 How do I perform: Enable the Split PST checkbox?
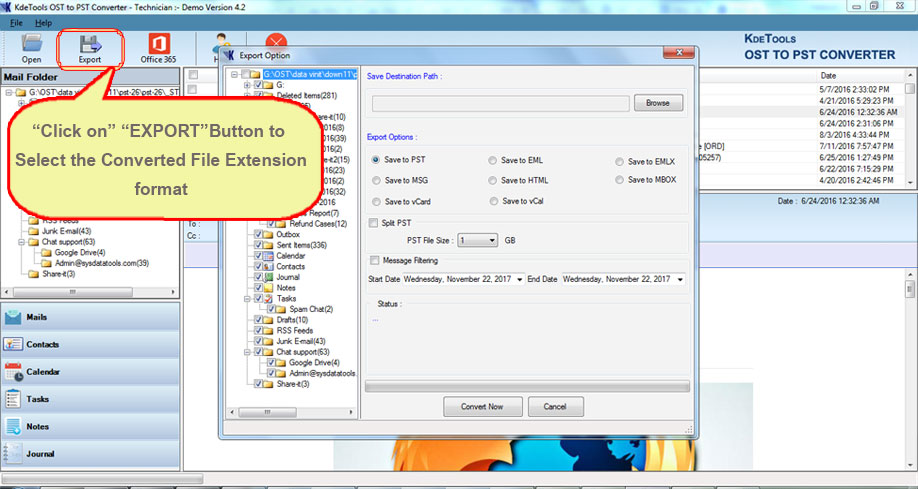pyautogui.click(x=374, y=223)
